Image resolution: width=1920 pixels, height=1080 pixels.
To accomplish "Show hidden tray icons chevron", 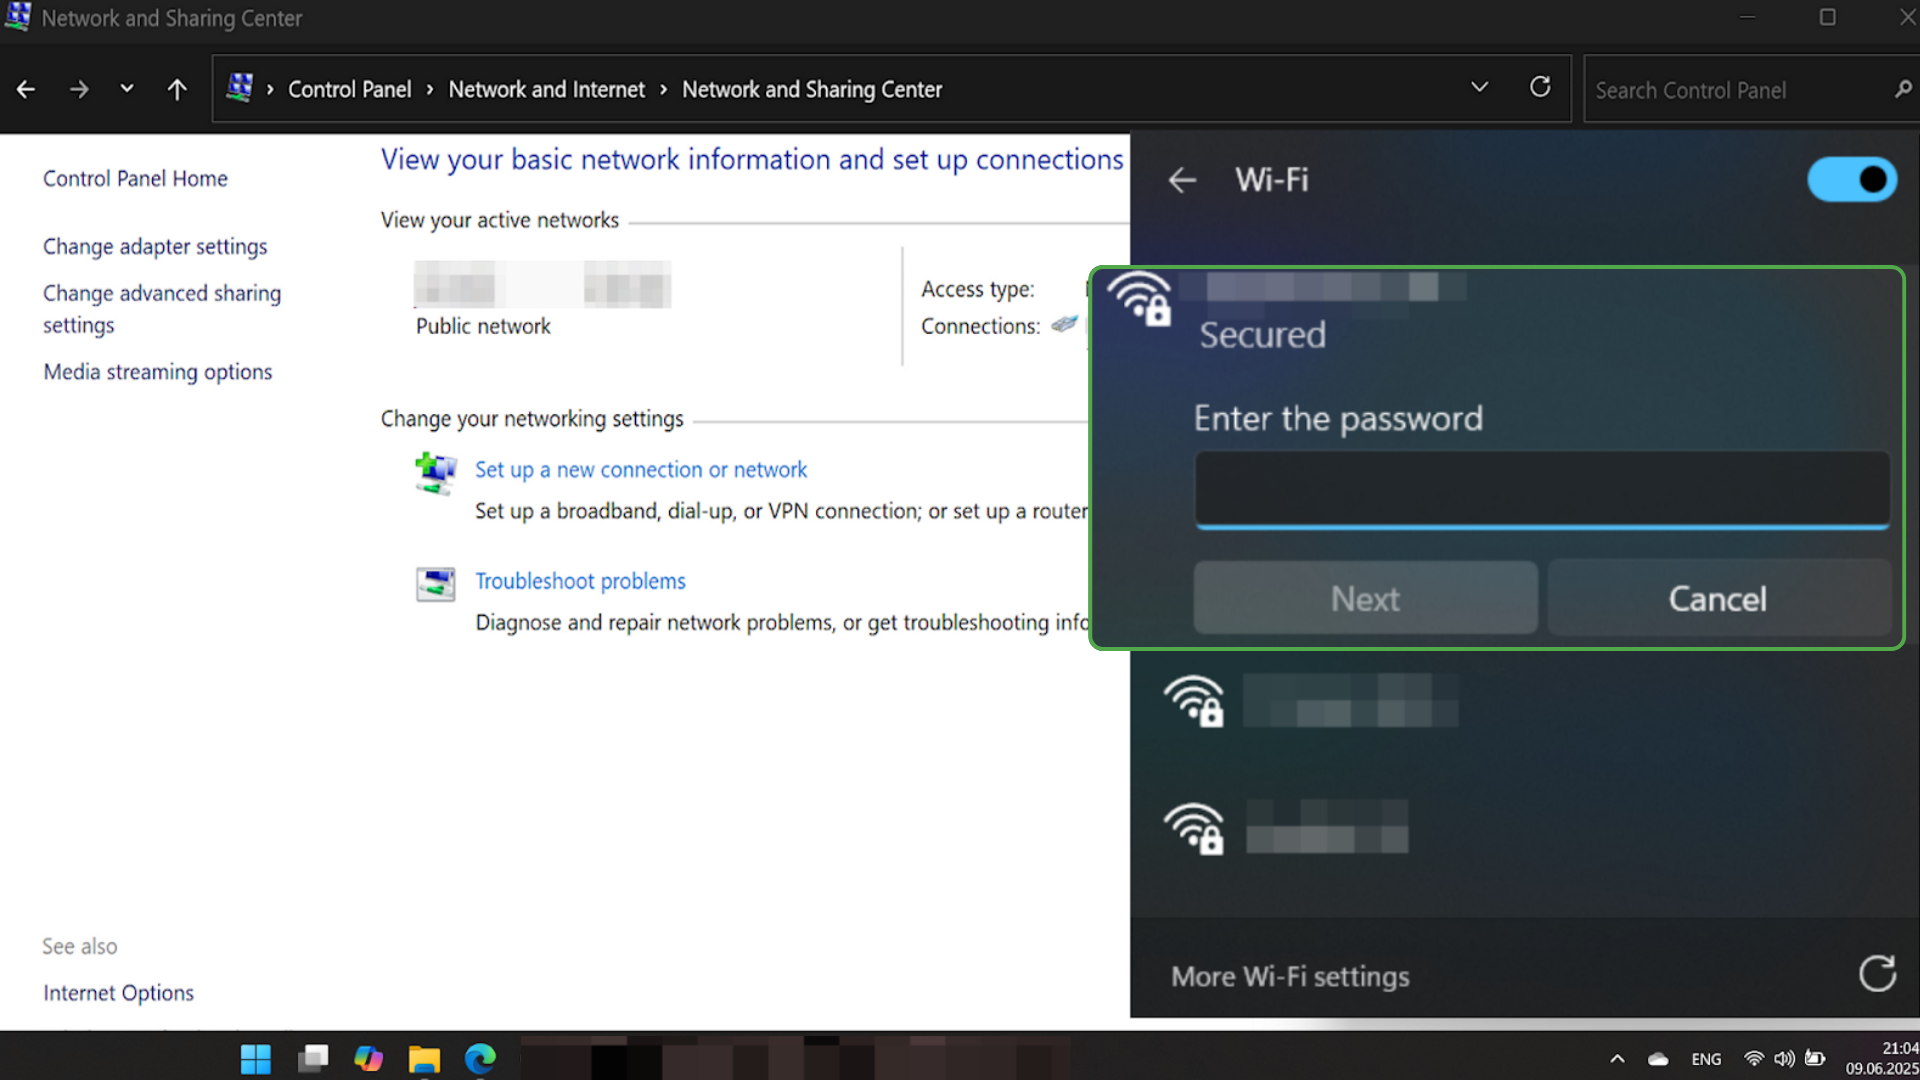I will [x=1617, y=1059].
